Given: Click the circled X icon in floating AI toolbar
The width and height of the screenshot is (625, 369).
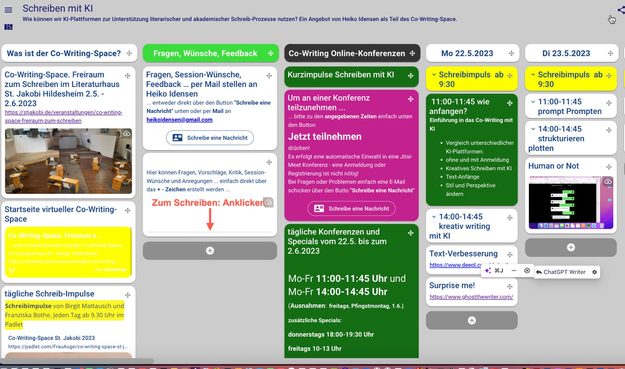Looking at the screenshot, I should tap(527, 271).
